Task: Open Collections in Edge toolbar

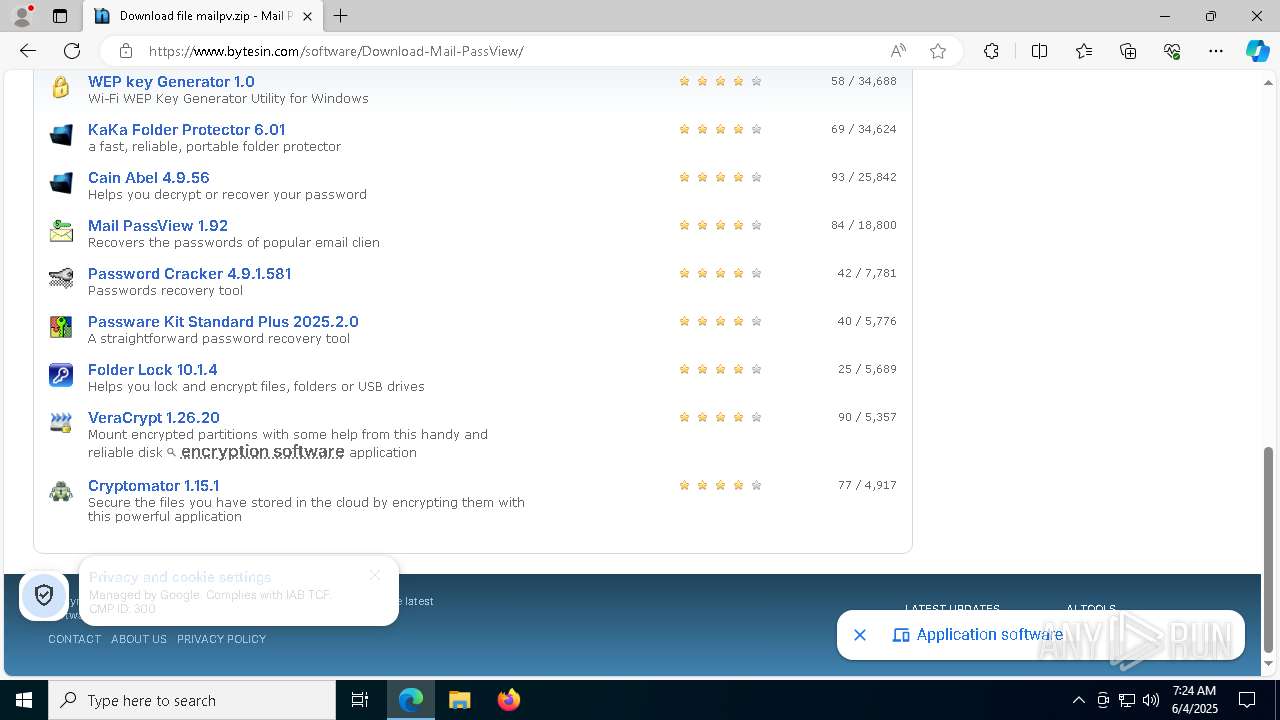Action: point(1128,51)
